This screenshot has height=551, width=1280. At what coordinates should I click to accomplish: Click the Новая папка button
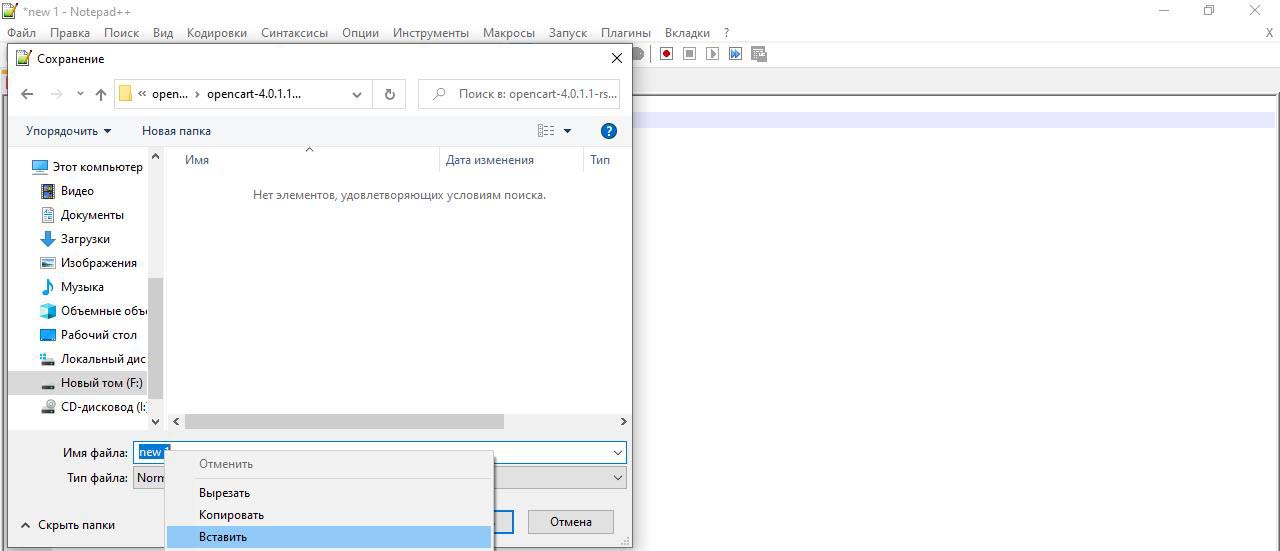176,131
